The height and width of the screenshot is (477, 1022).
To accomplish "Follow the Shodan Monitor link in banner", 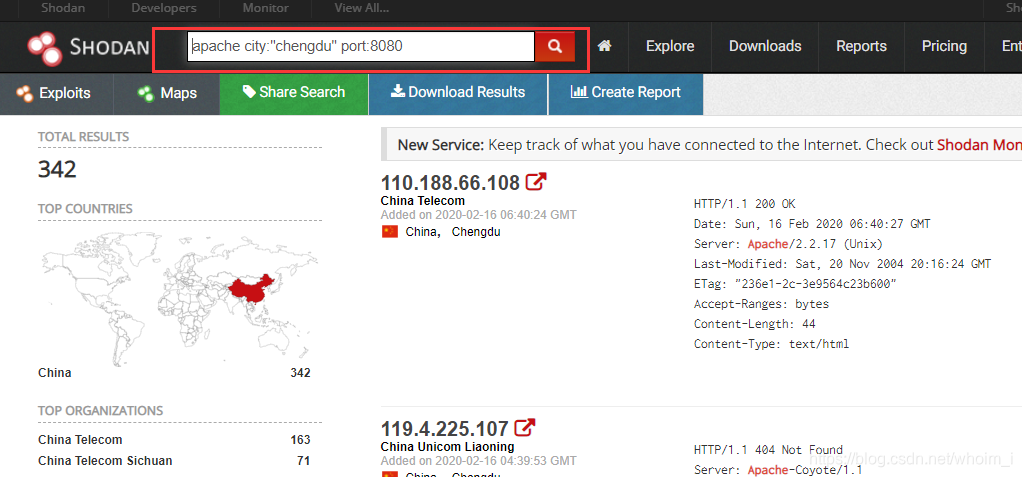I will (979, 145).
